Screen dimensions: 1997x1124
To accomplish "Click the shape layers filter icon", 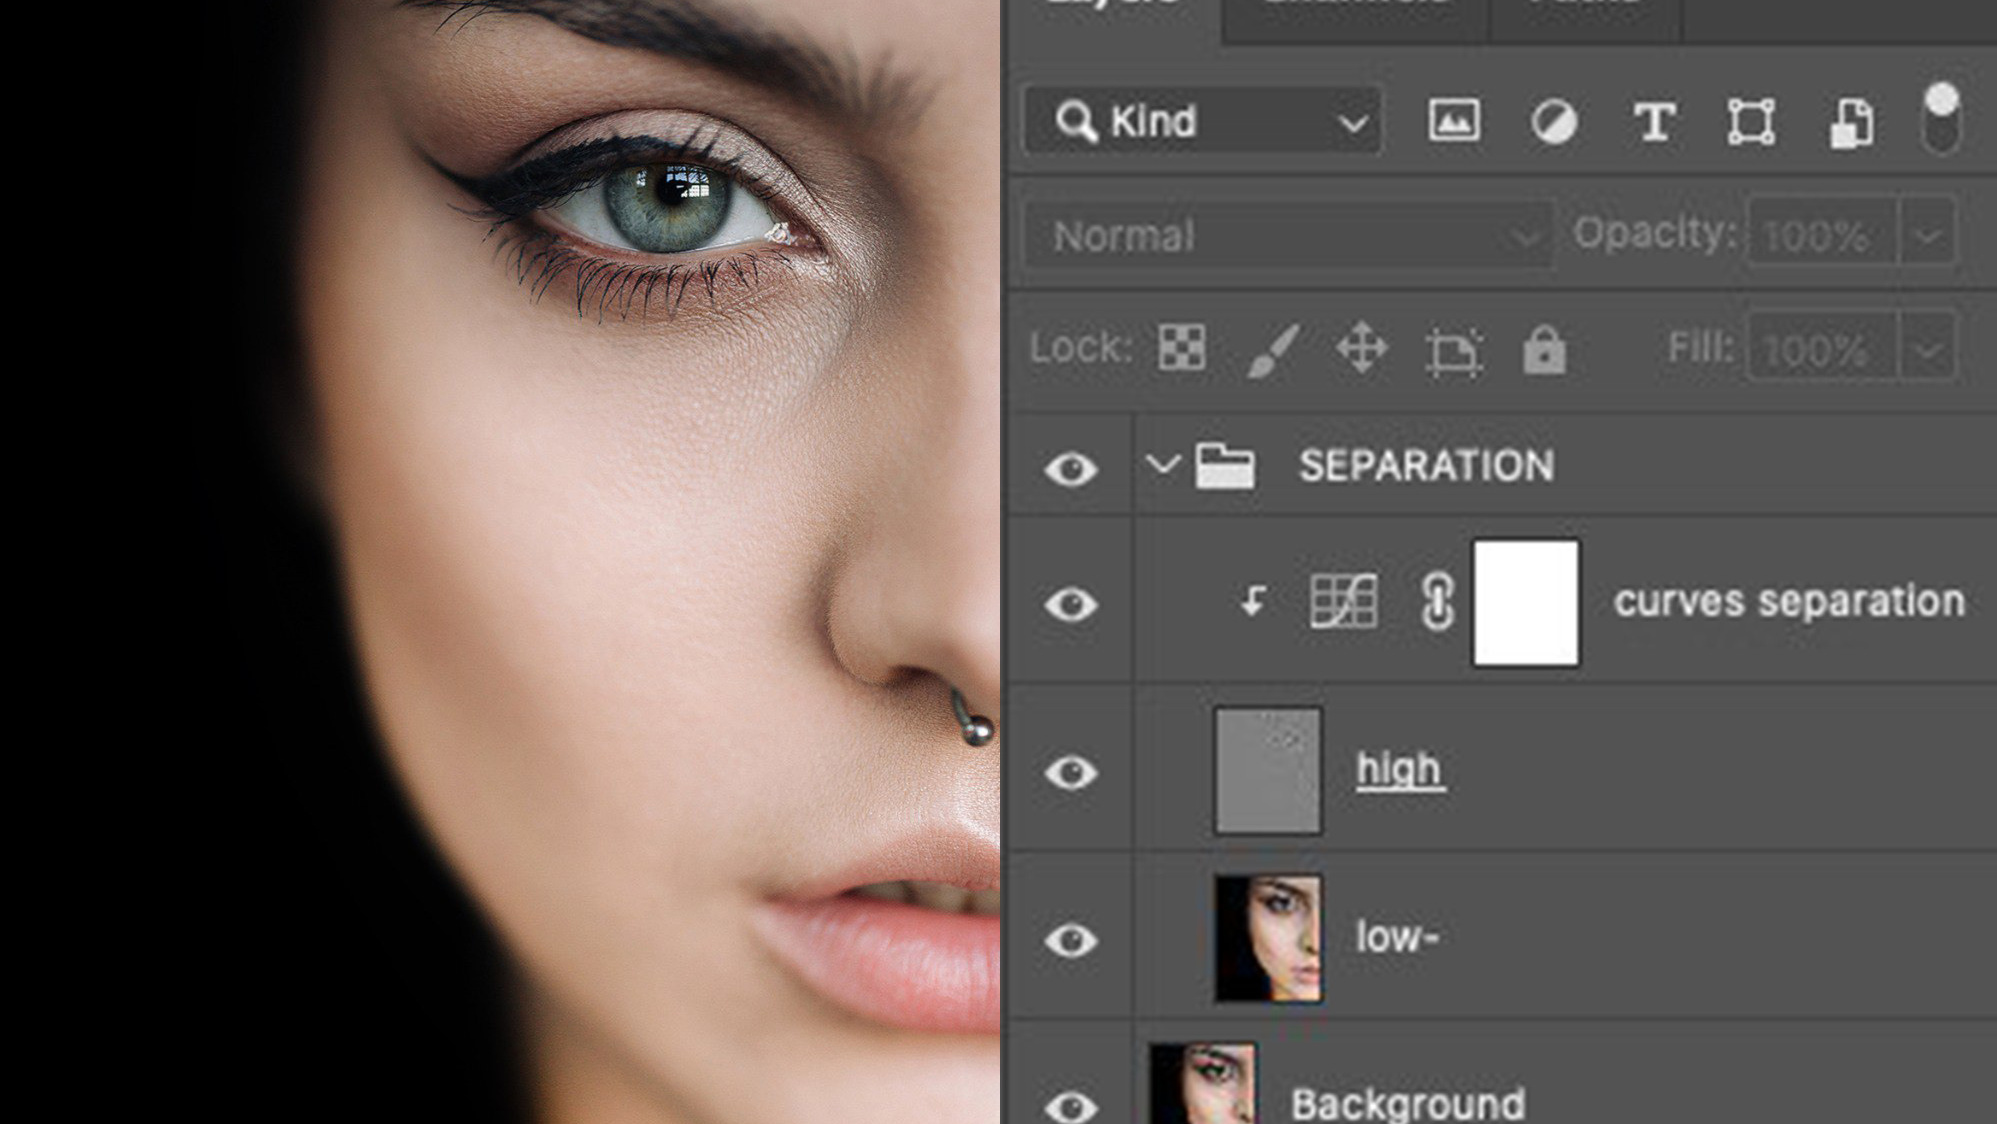I will 1753,121.
